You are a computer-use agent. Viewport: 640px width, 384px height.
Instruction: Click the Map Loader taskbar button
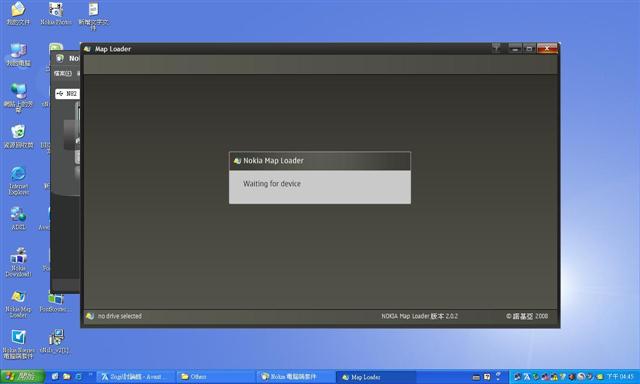coord(376,377)
